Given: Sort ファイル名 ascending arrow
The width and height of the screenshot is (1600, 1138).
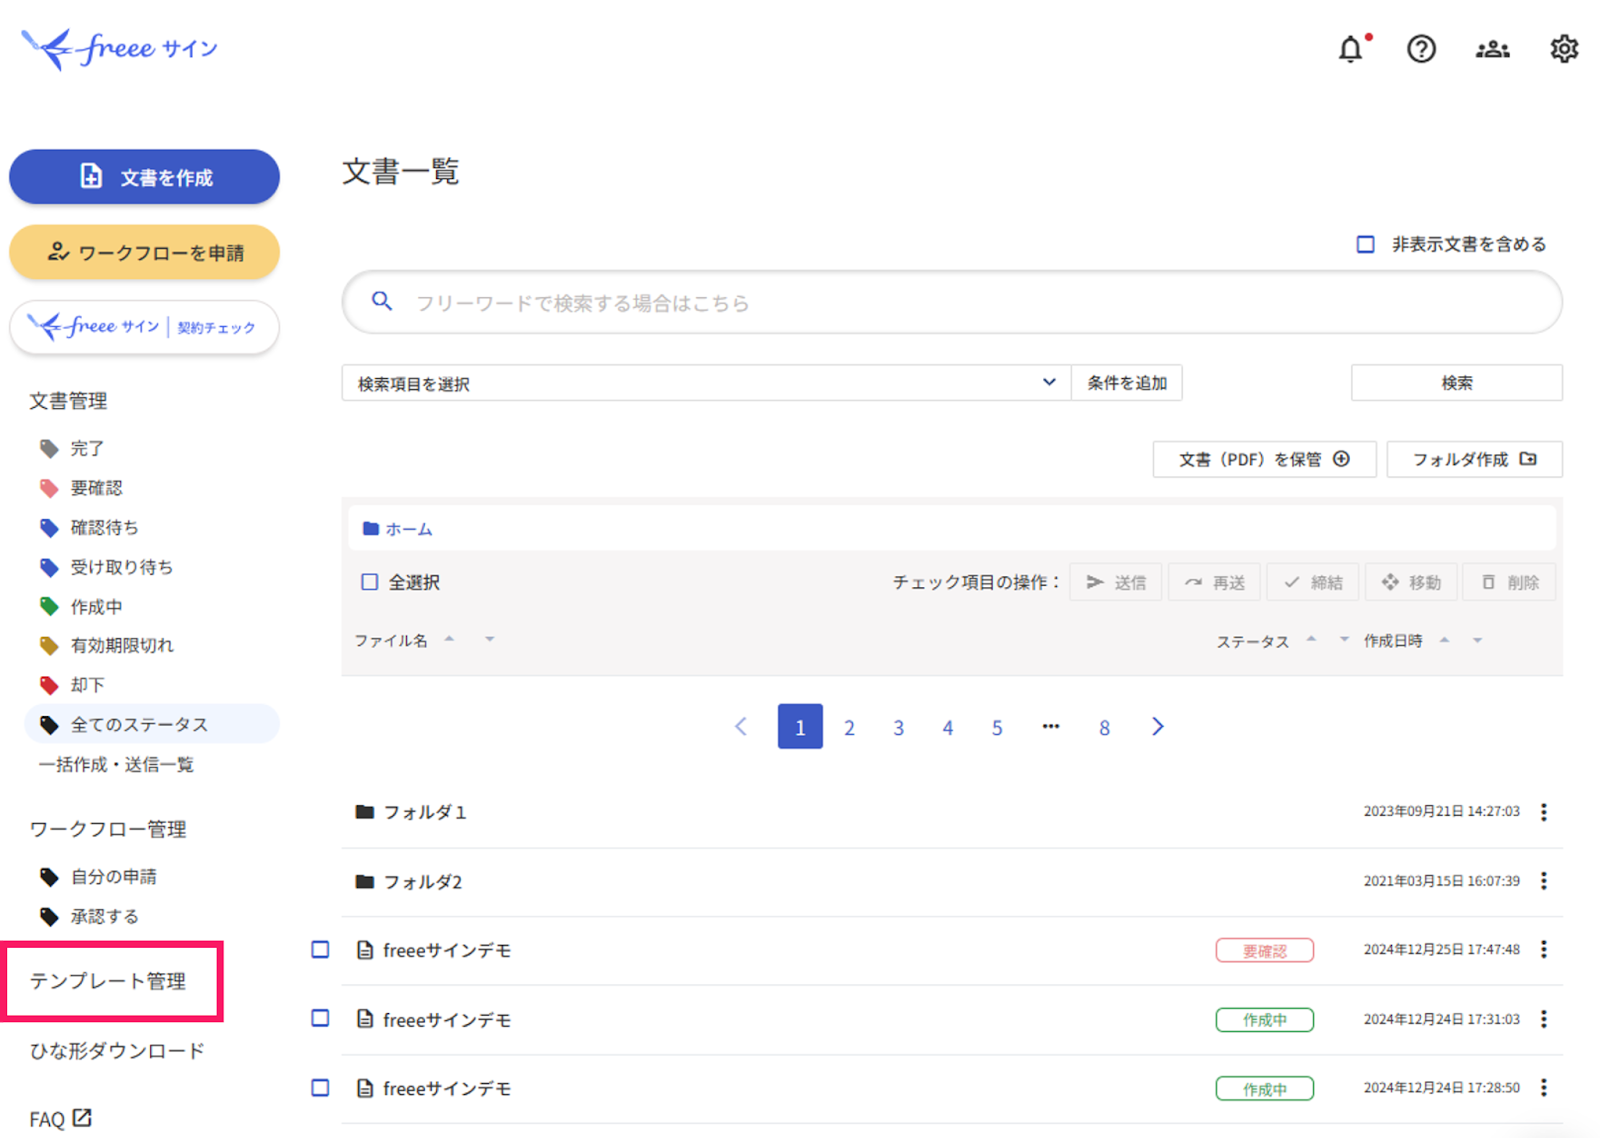Looking at the screenshot, I should (449, 638).
